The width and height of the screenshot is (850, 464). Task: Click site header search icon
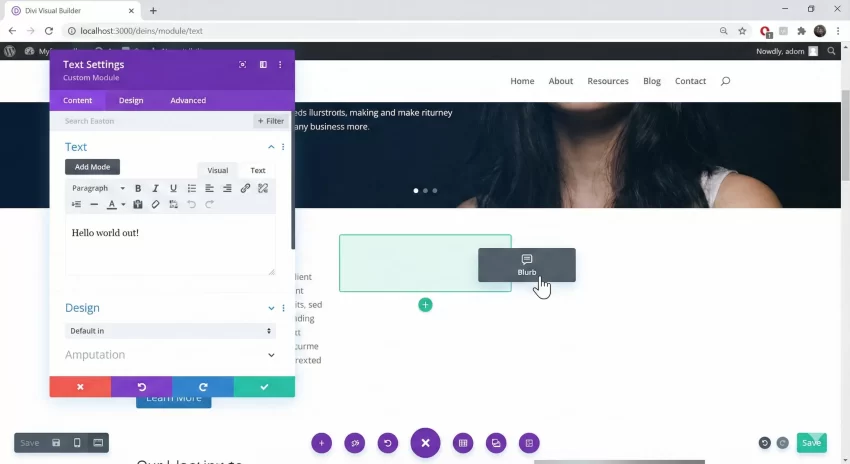725,81
